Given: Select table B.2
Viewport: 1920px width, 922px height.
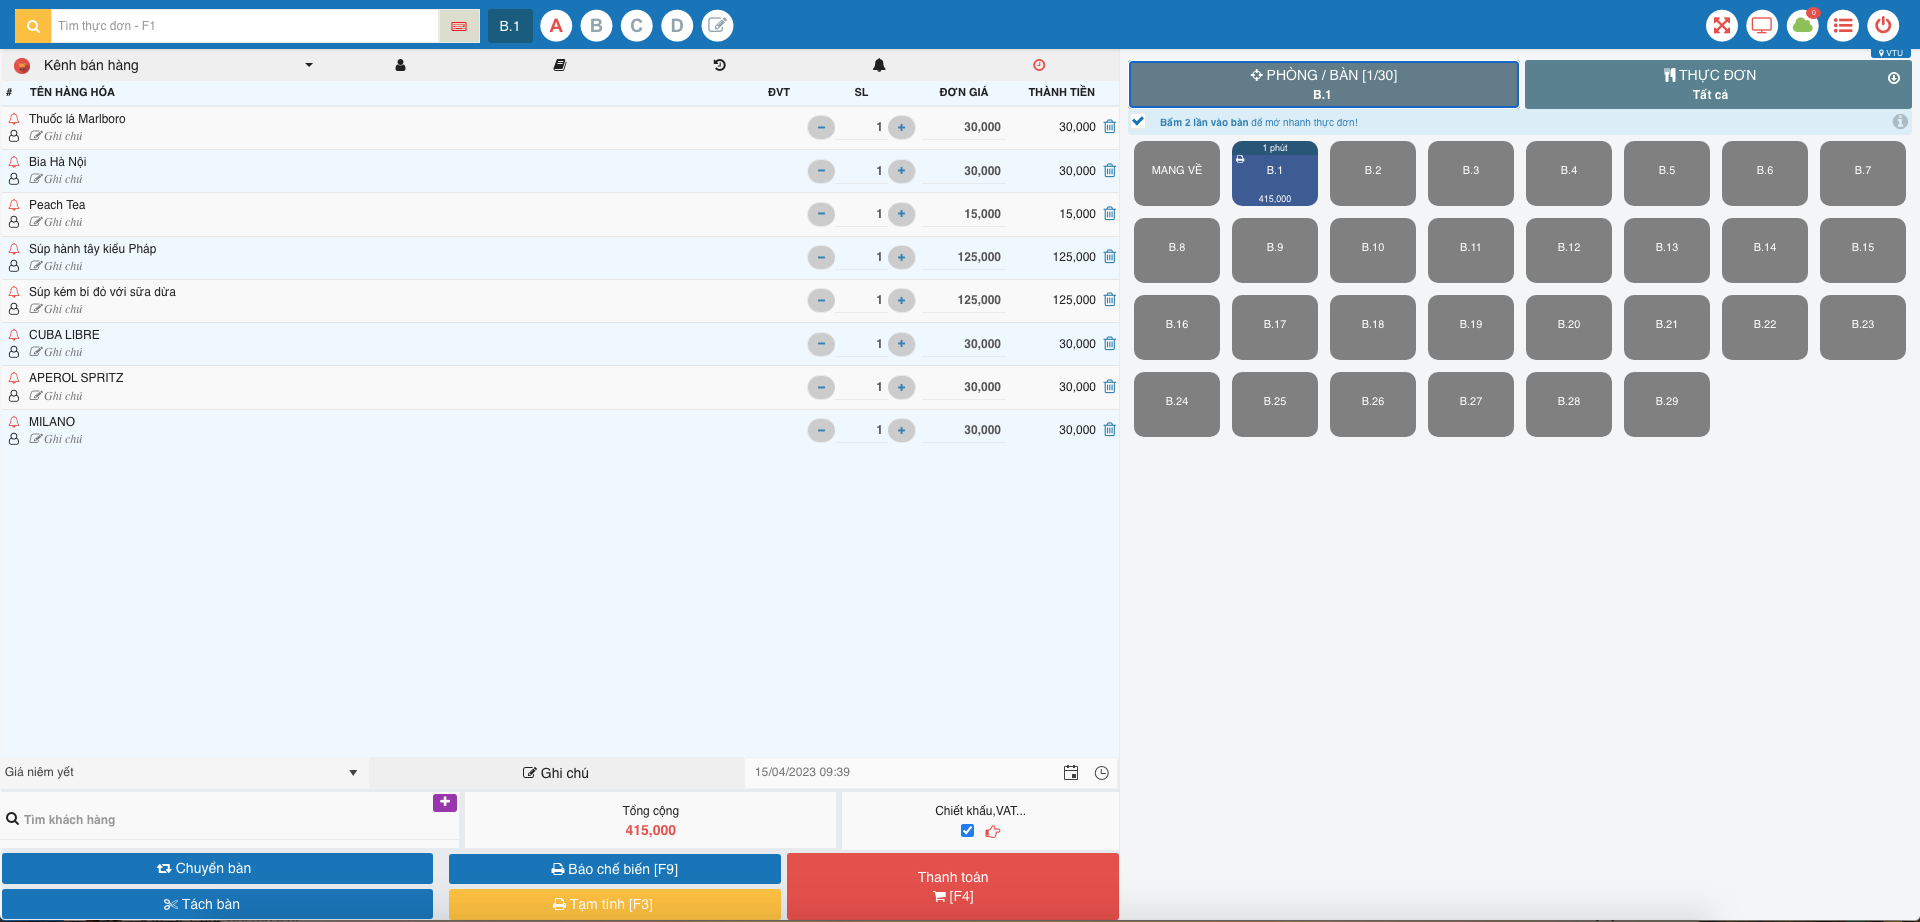Looking at the screenshot, I should coord(1373,173).
